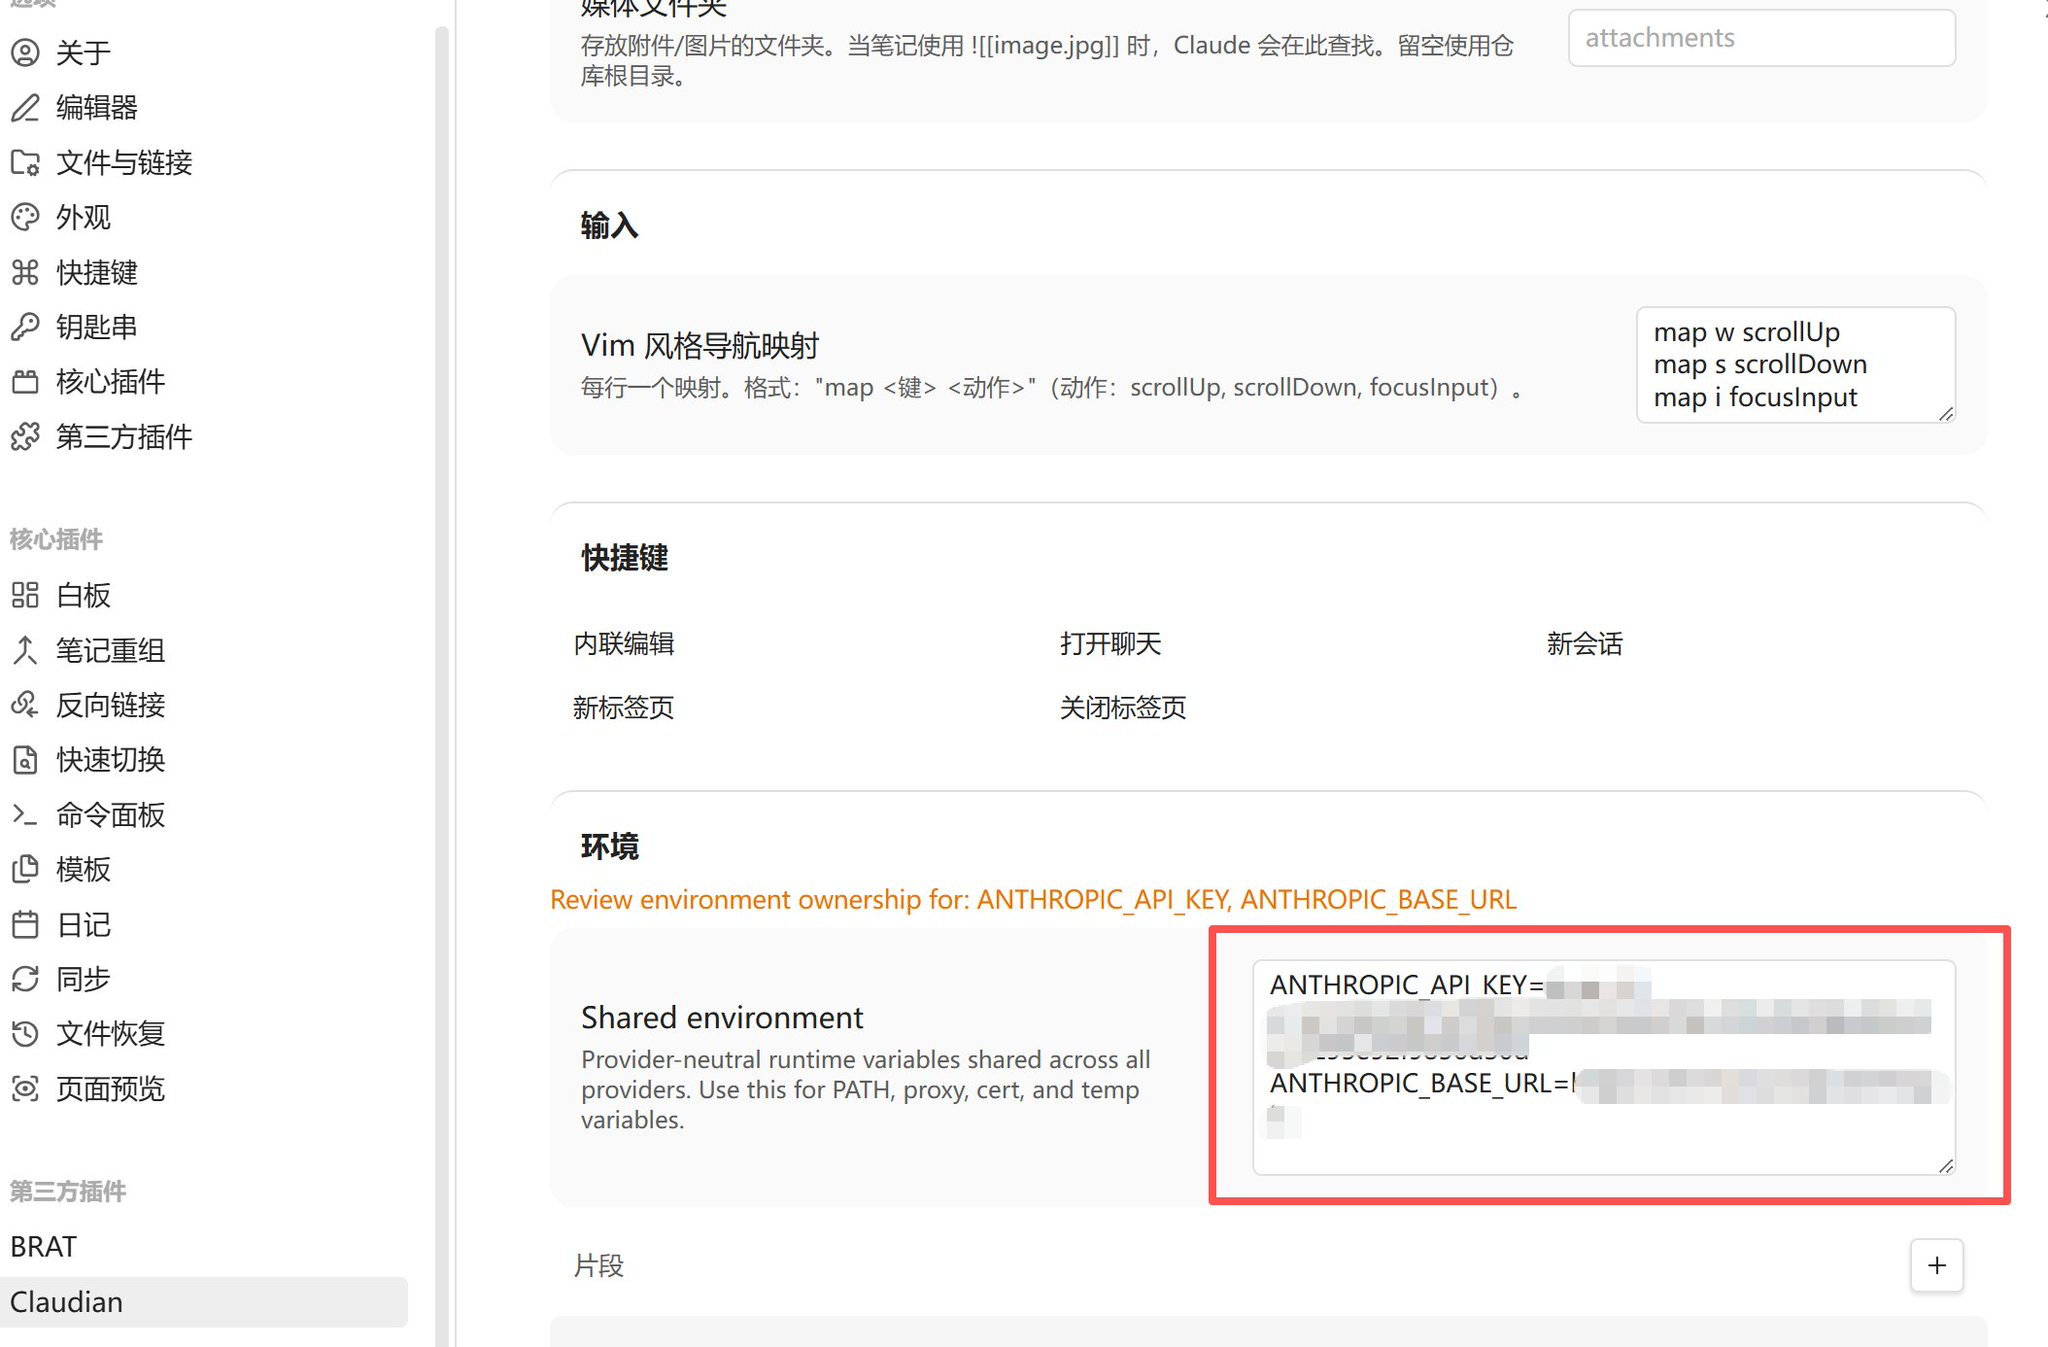Click the Keychain key icon
Viewport: 2048px width, 1347px height.
pos(25,326)
